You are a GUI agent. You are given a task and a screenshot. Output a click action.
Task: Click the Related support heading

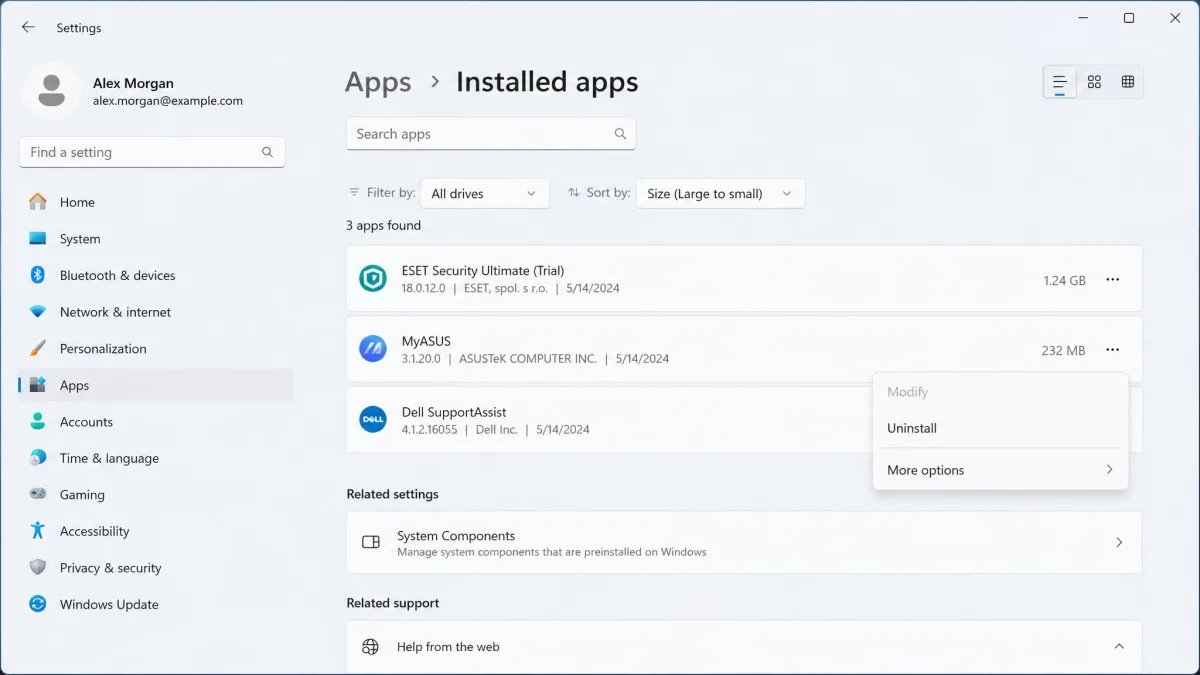[x=393, y=603]
